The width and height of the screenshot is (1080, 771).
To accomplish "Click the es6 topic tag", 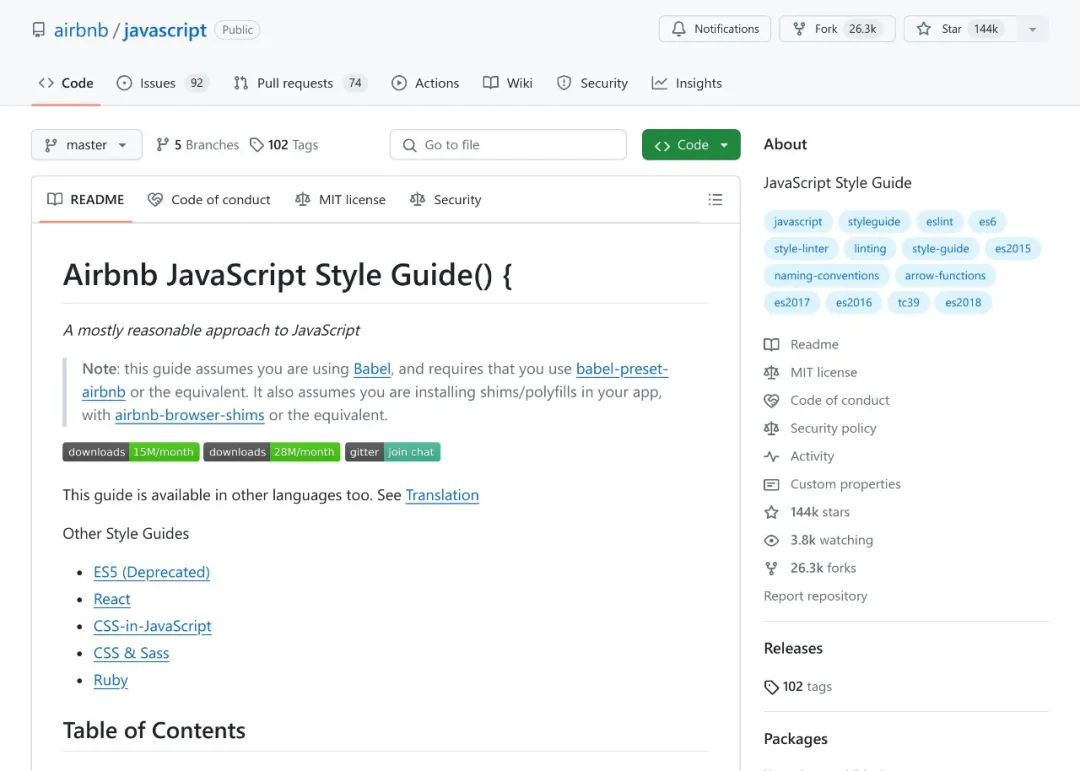I will tap(987, 222).
